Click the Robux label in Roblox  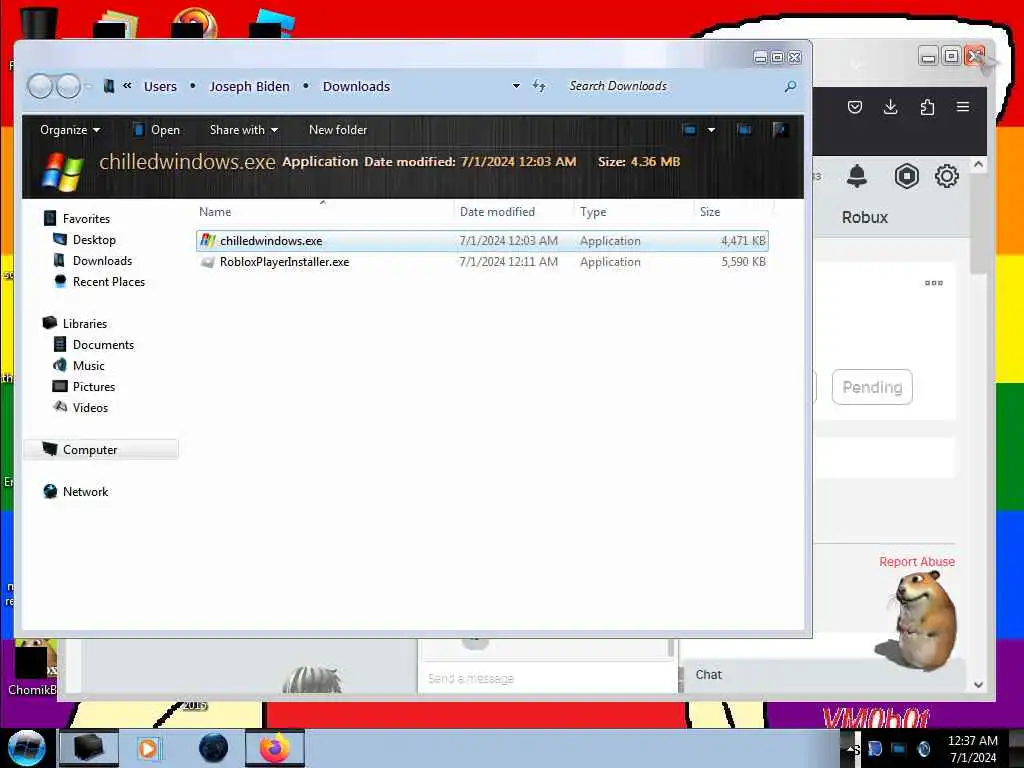(x=864, y=217)
